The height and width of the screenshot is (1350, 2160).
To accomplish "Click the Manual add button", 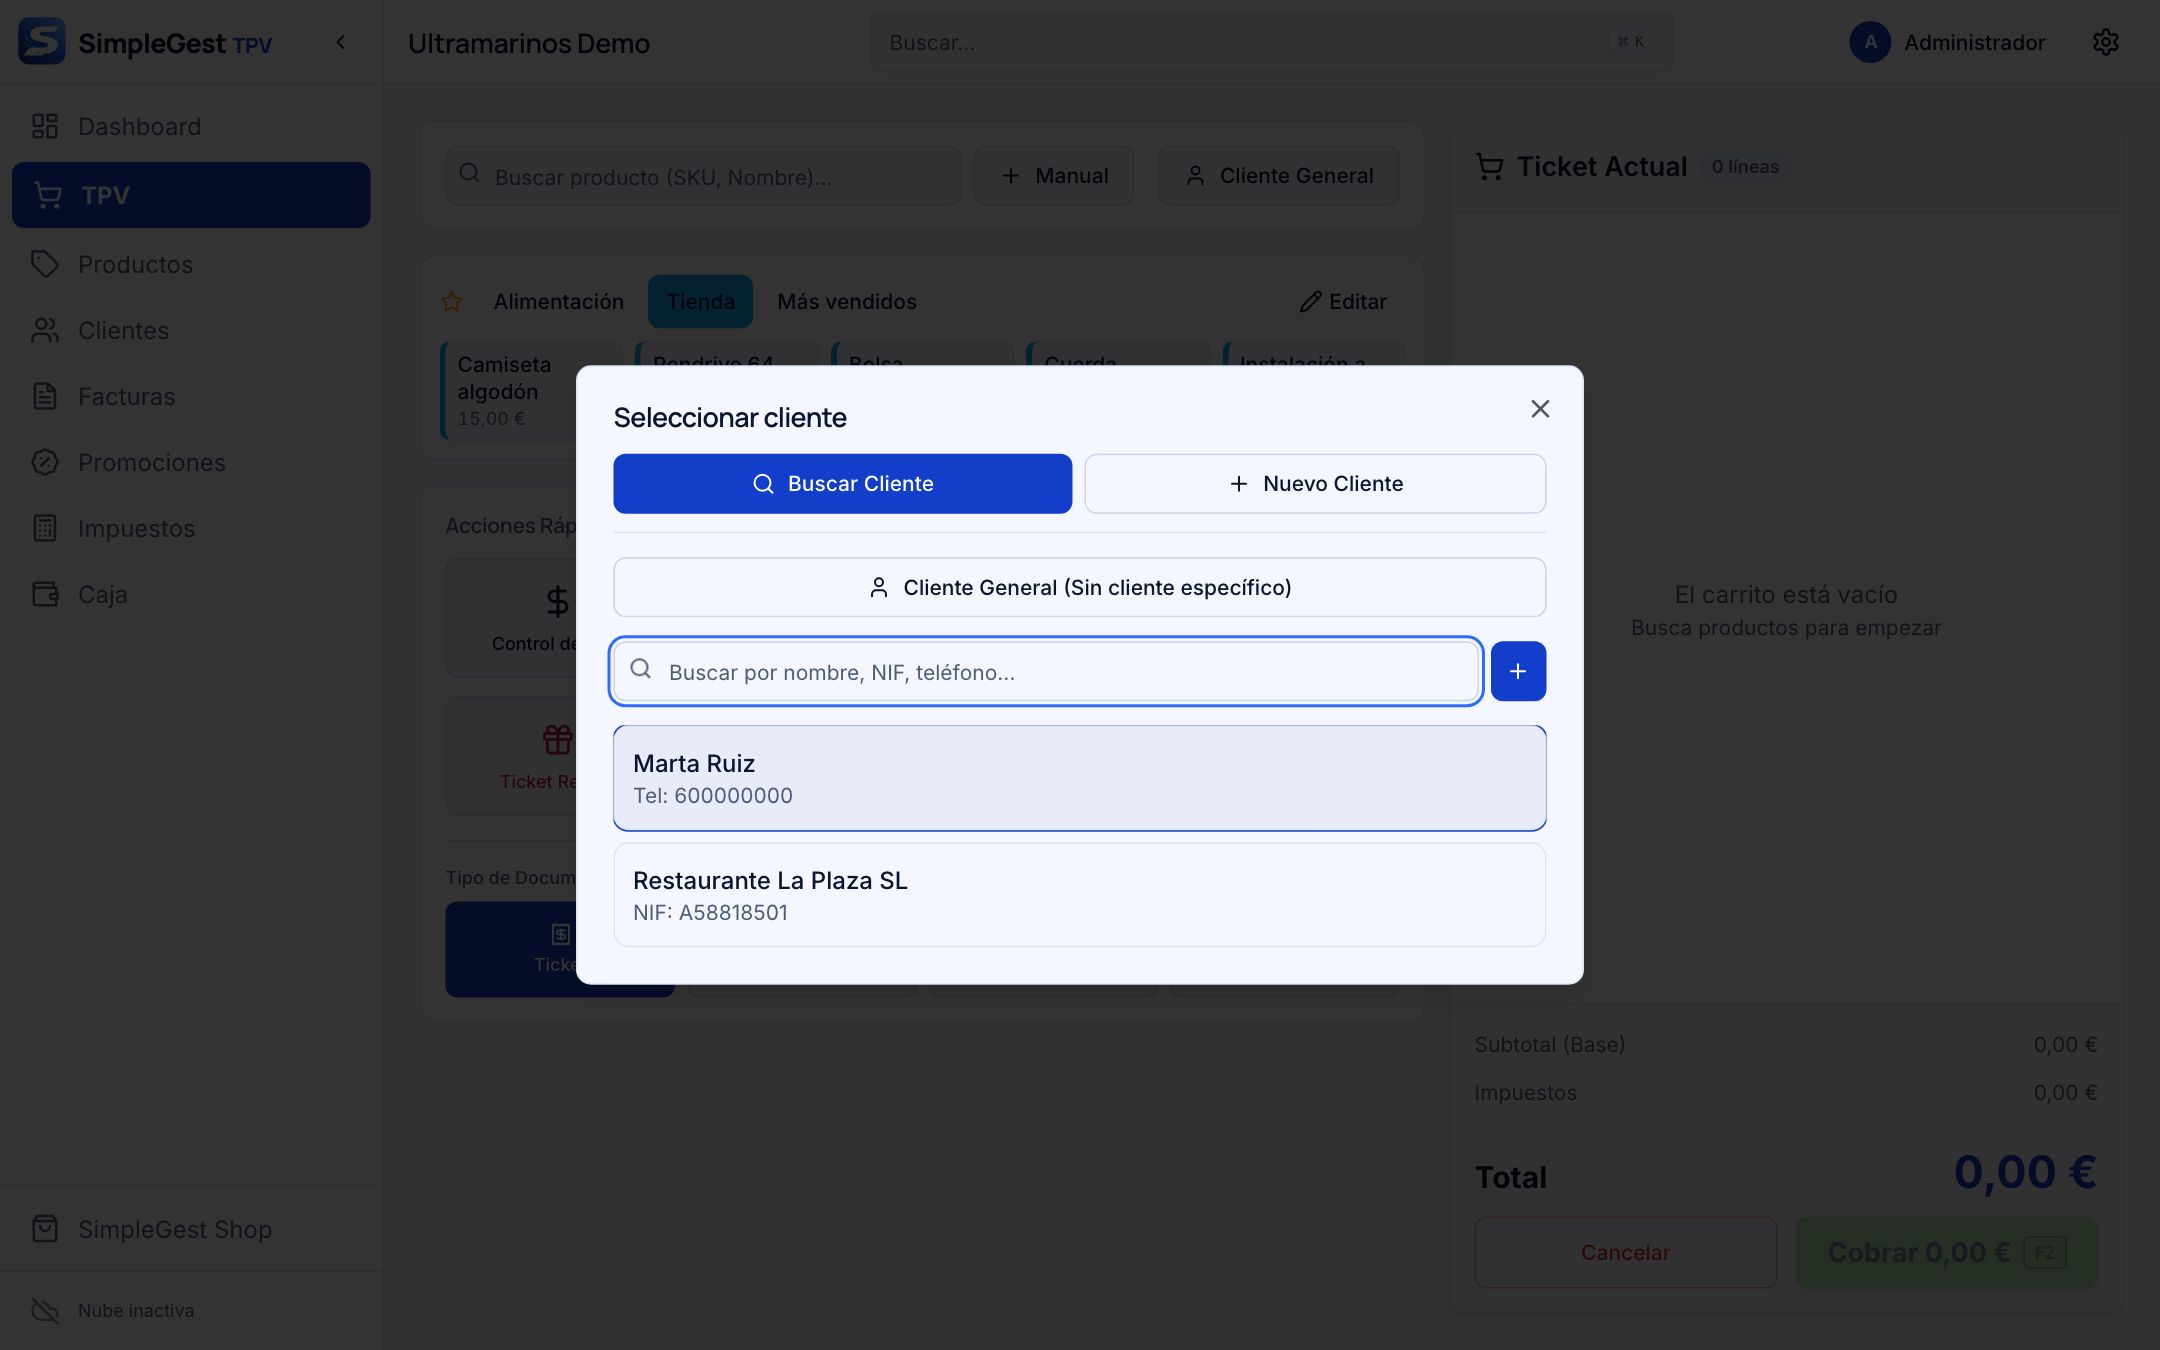I will pos(1054,176).
